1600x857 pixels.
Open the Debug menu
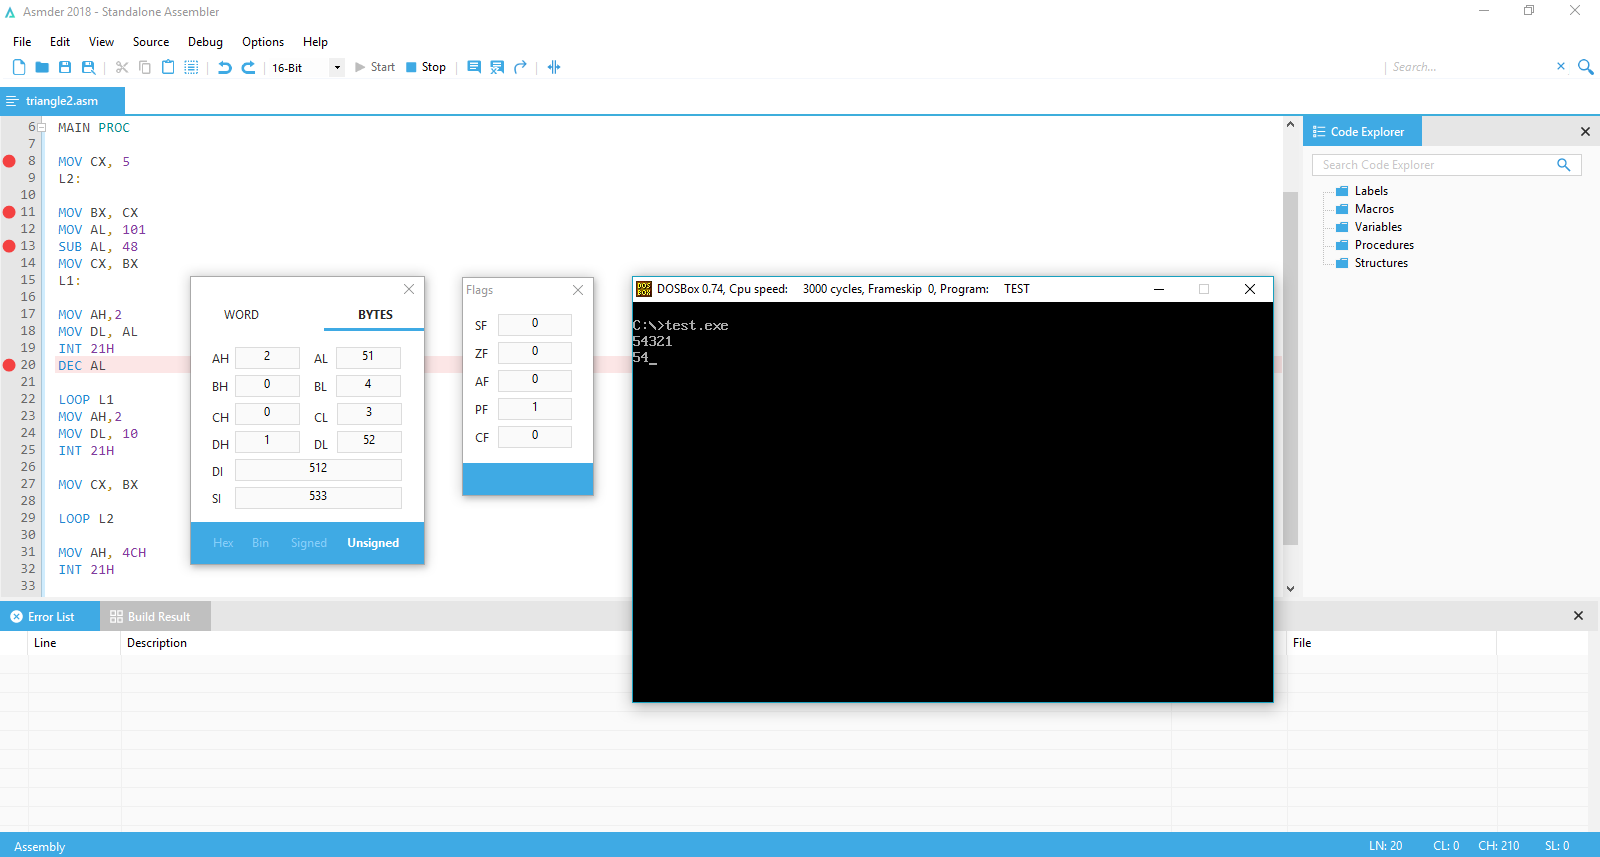[x=205, y=42]
